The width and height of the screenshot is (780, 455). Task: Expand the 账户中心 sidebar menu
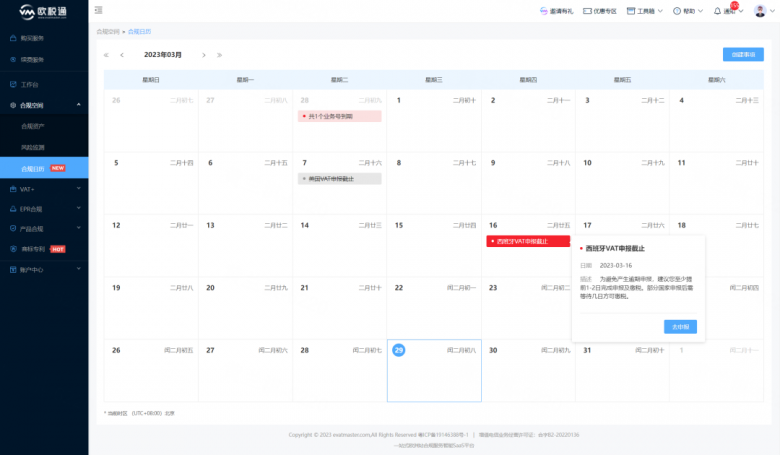tap(44, 270)
